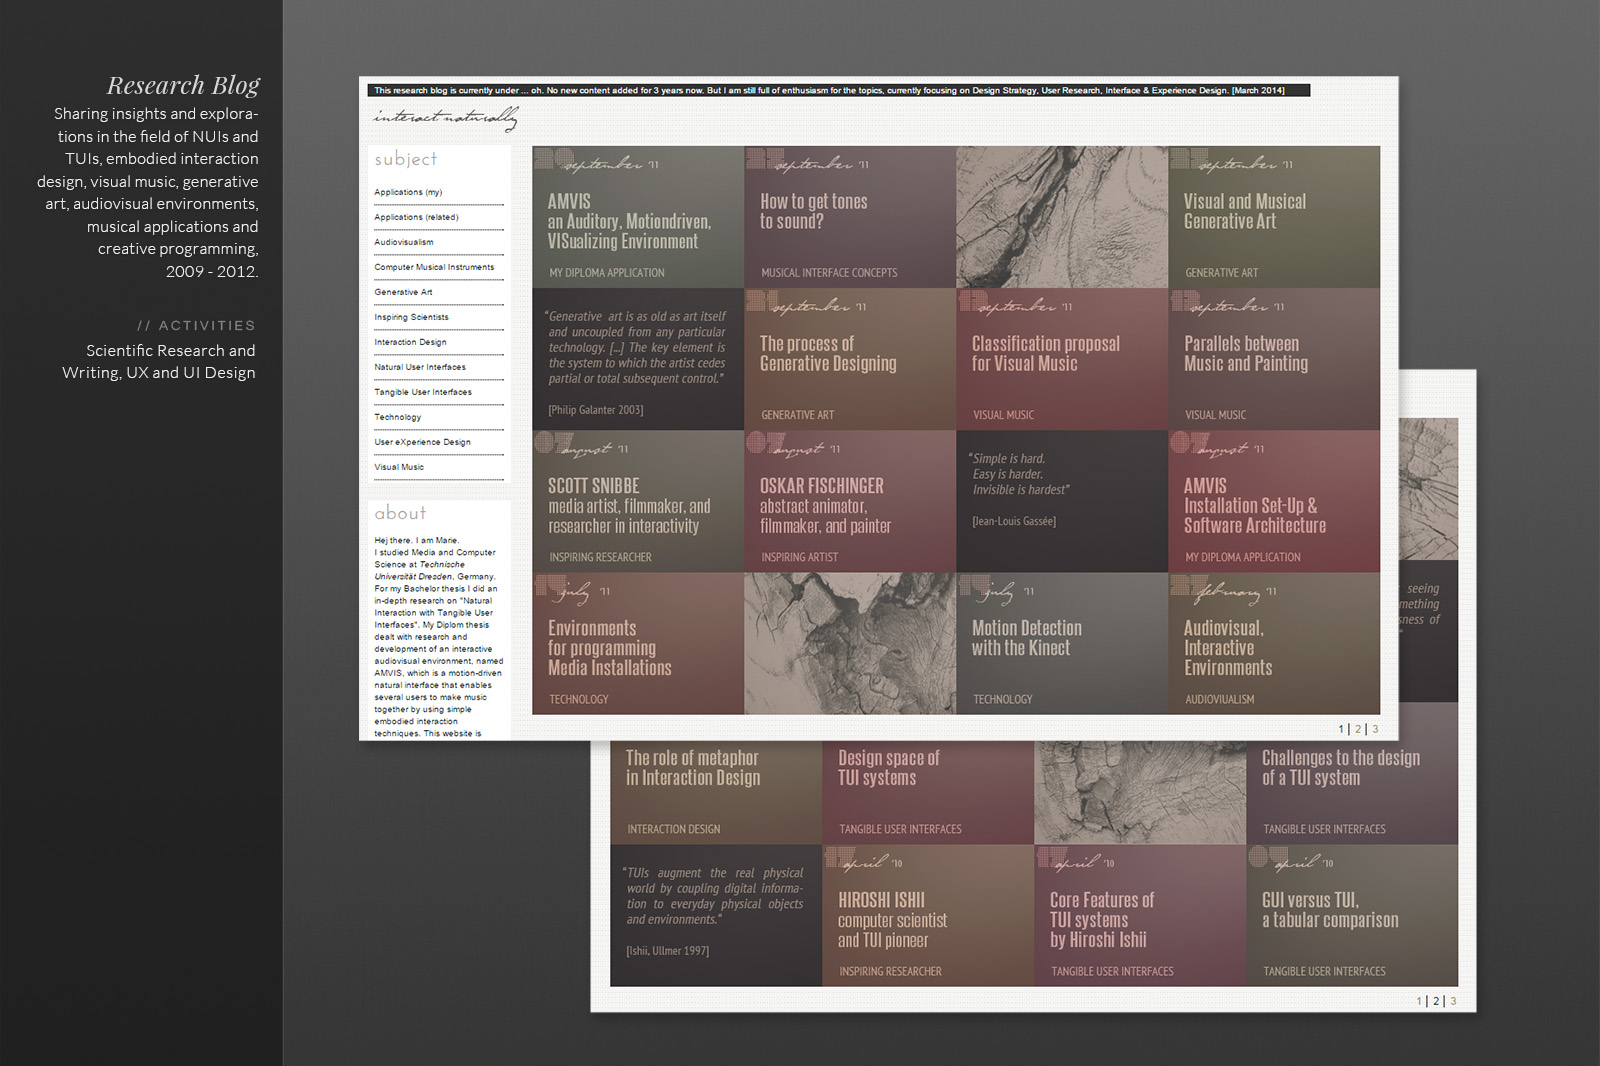This screenshot has width=1600, height=1066.
Task: Go to page 1 in back window pagination
Action: coord(1419,1001)
